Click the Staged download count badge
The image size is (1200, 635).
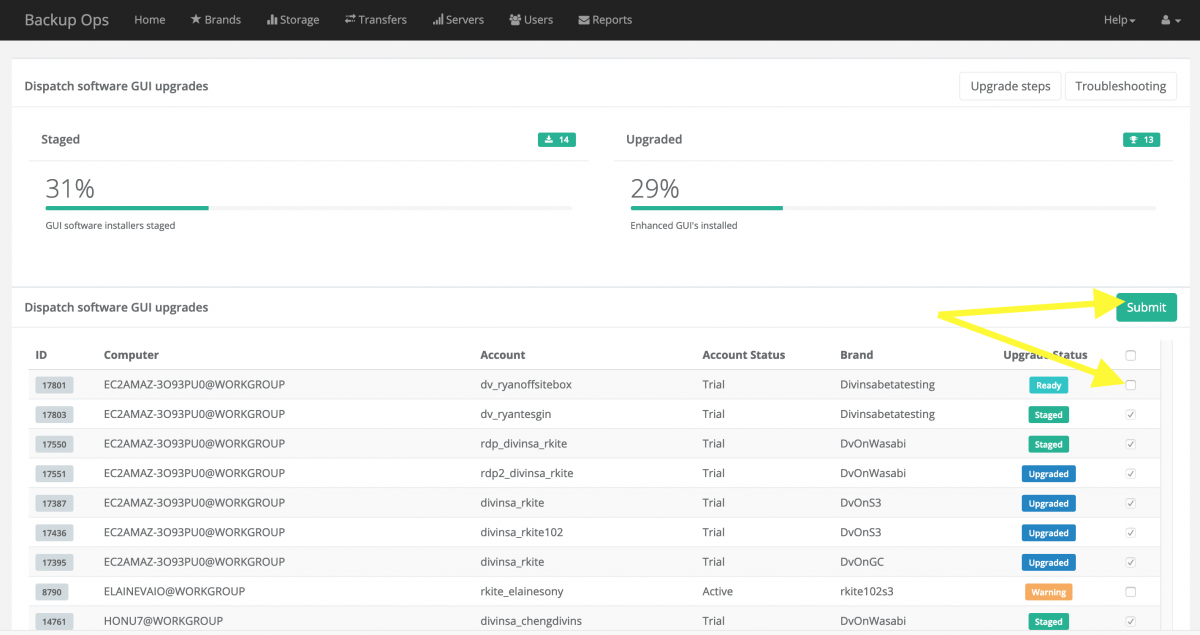tap(556, 140)
